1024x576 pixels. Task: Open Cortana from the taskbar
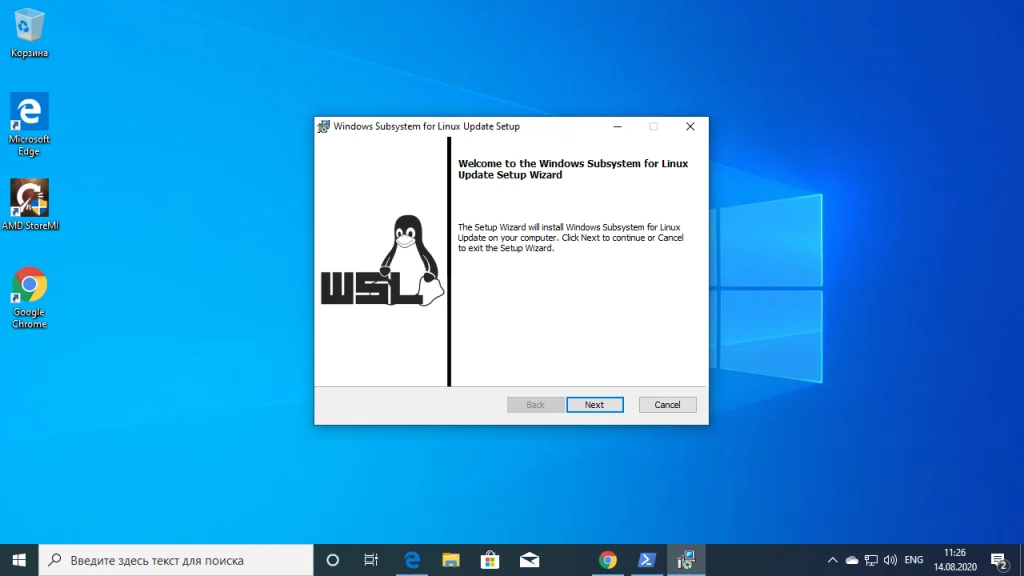tap(333, 560)
